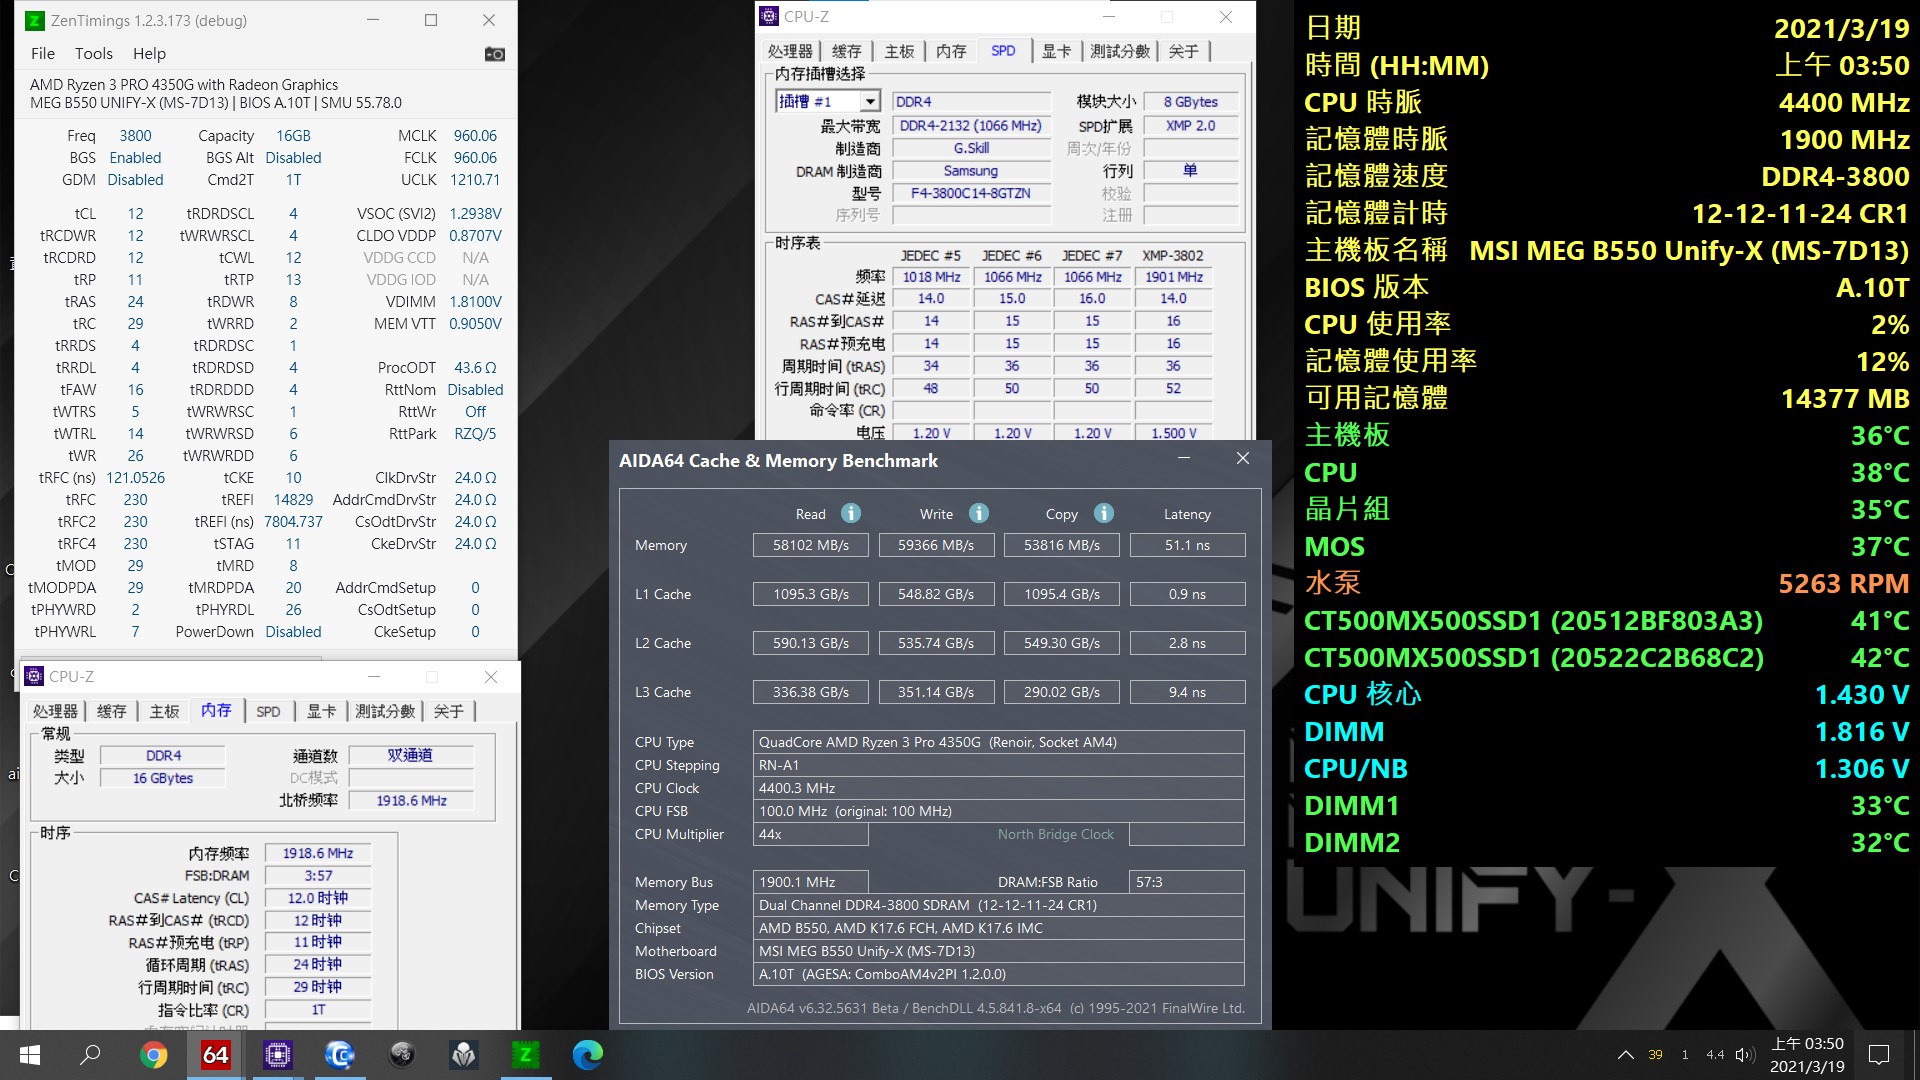Click L3 Cache Copy 290.02 GB/s field

[1061, 692]
